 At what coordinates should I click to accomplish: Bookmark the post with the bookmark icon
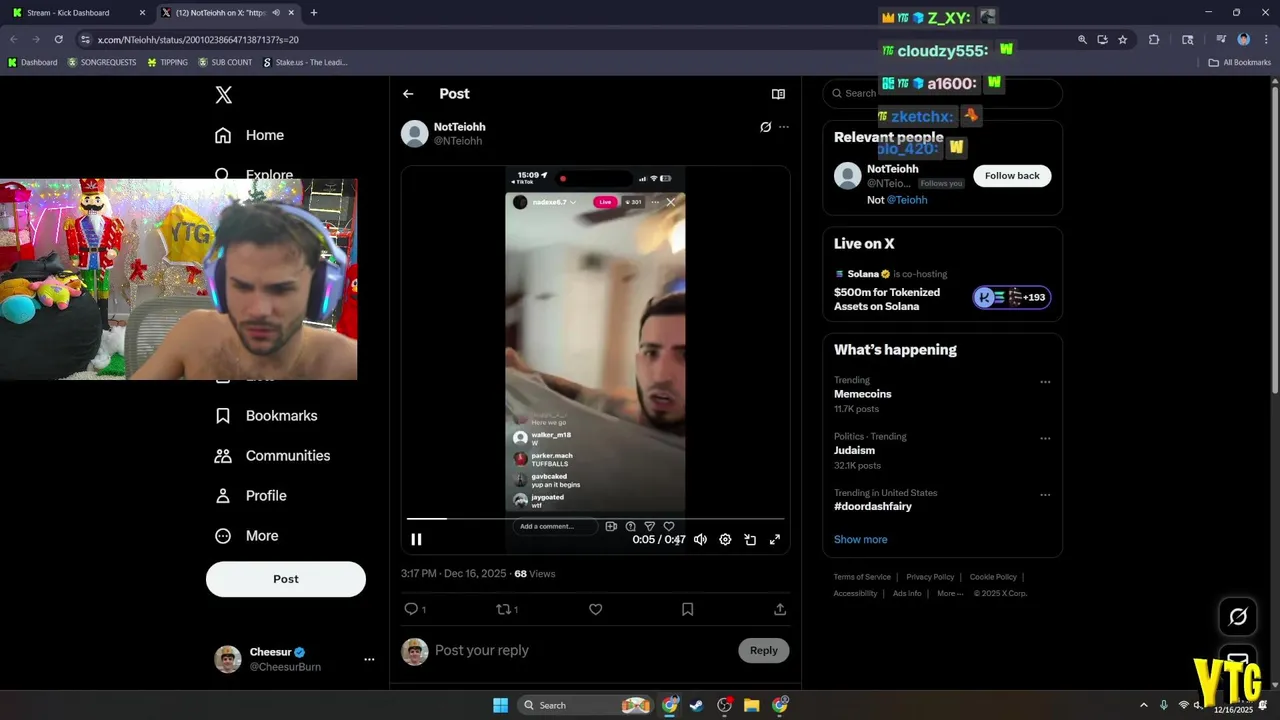tap(687, 609)
